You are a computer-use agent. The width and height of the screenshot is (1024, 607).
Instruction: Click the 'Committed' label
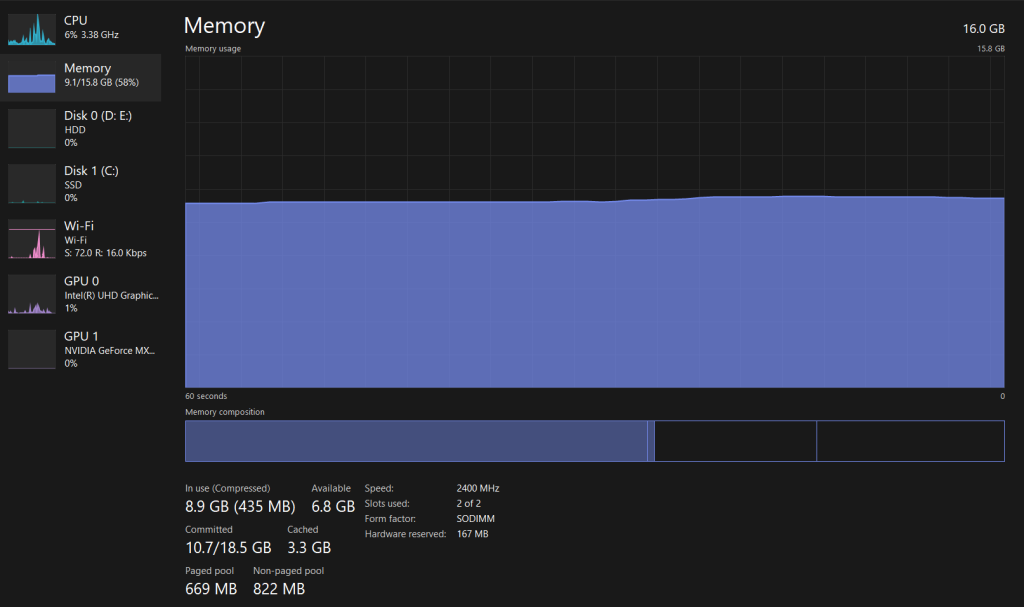coord(208,529)
